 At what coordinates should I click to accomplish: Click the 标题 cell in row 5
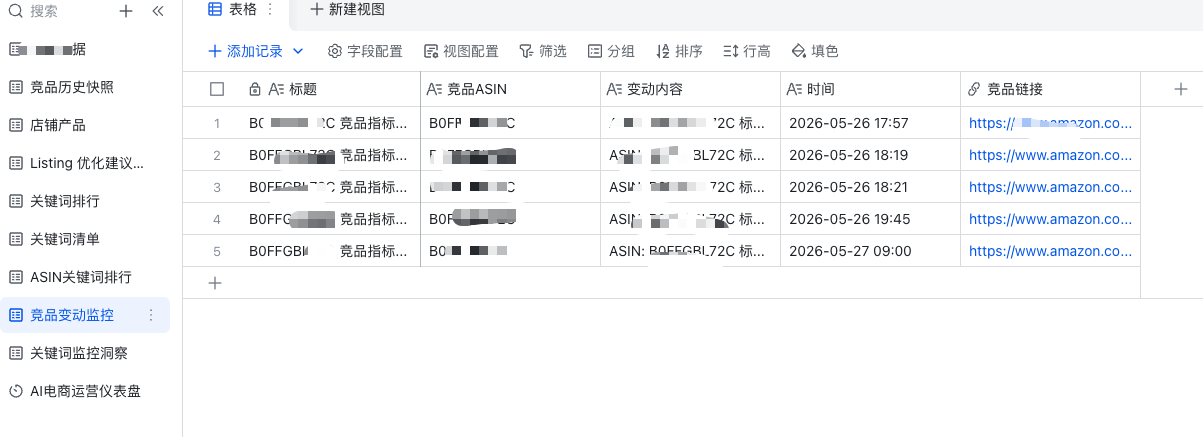pos(330,251)
